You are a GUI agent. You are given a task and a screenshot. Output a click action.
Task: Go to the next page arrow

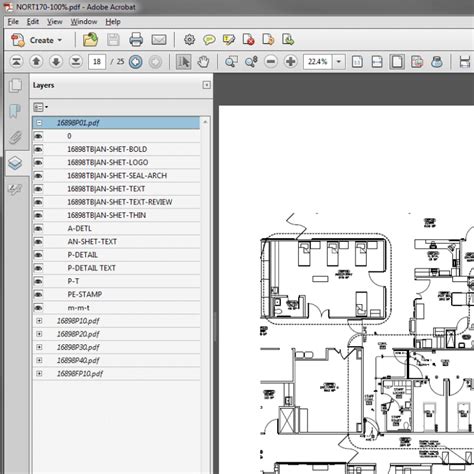(56, 62)
